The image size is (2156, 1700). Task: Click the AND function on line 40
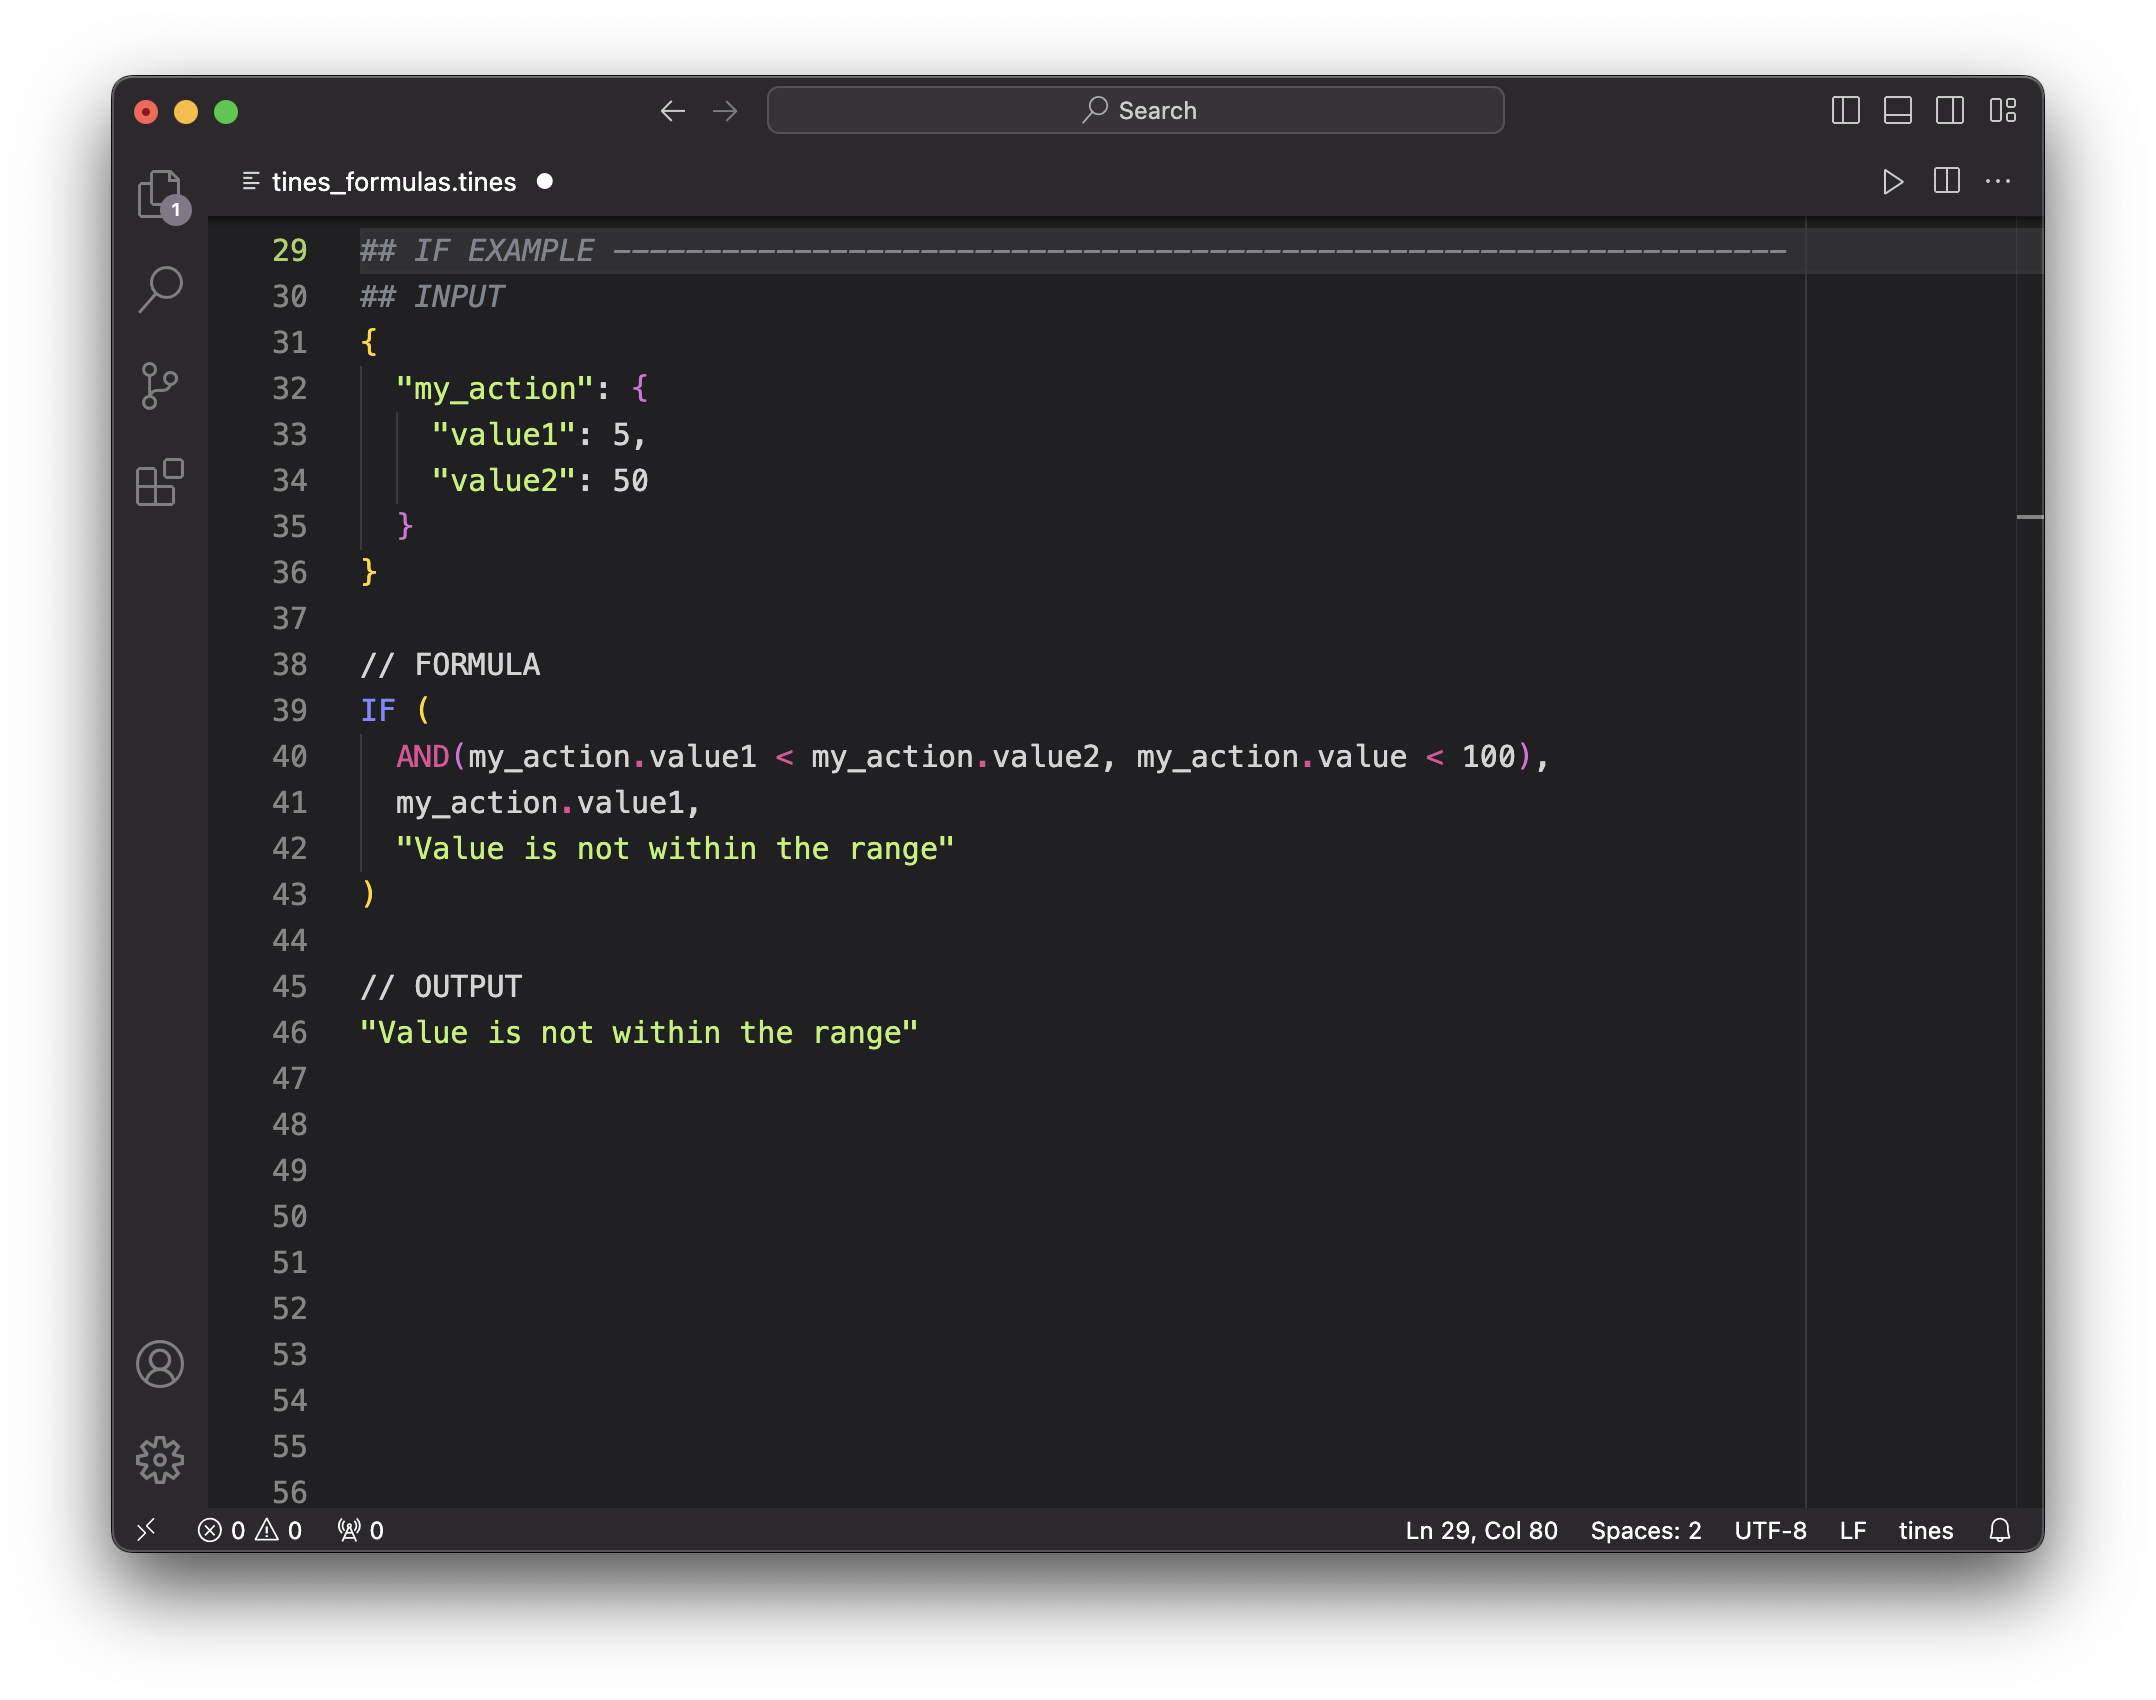pyautogui.click(x=423, y=757)
